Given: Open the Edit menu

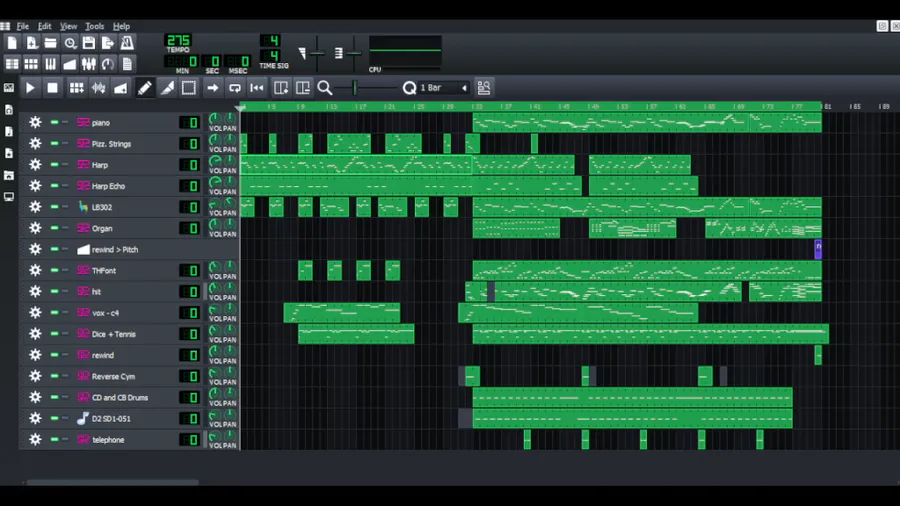Looking at the screenshot, I should 44,26.
